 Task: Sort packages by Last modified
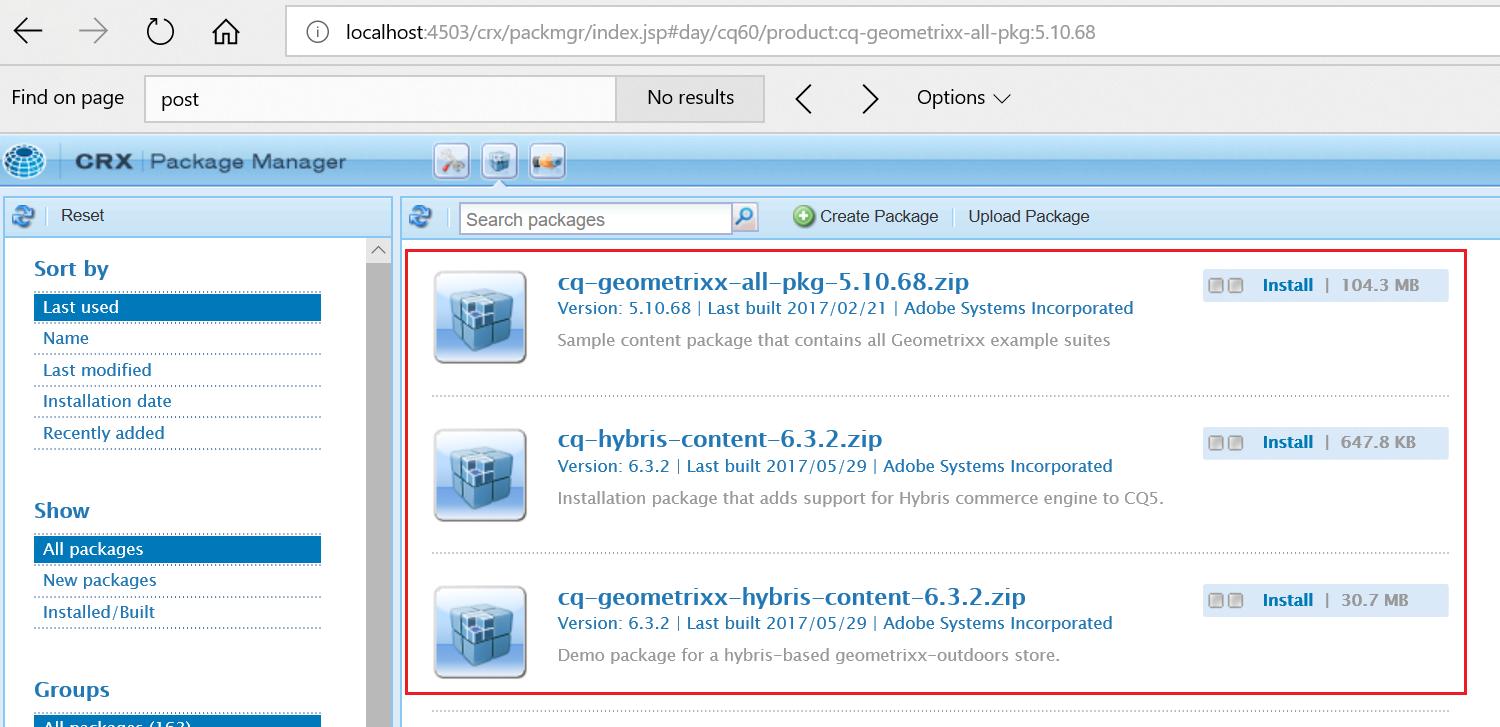(x=177, y=370)
